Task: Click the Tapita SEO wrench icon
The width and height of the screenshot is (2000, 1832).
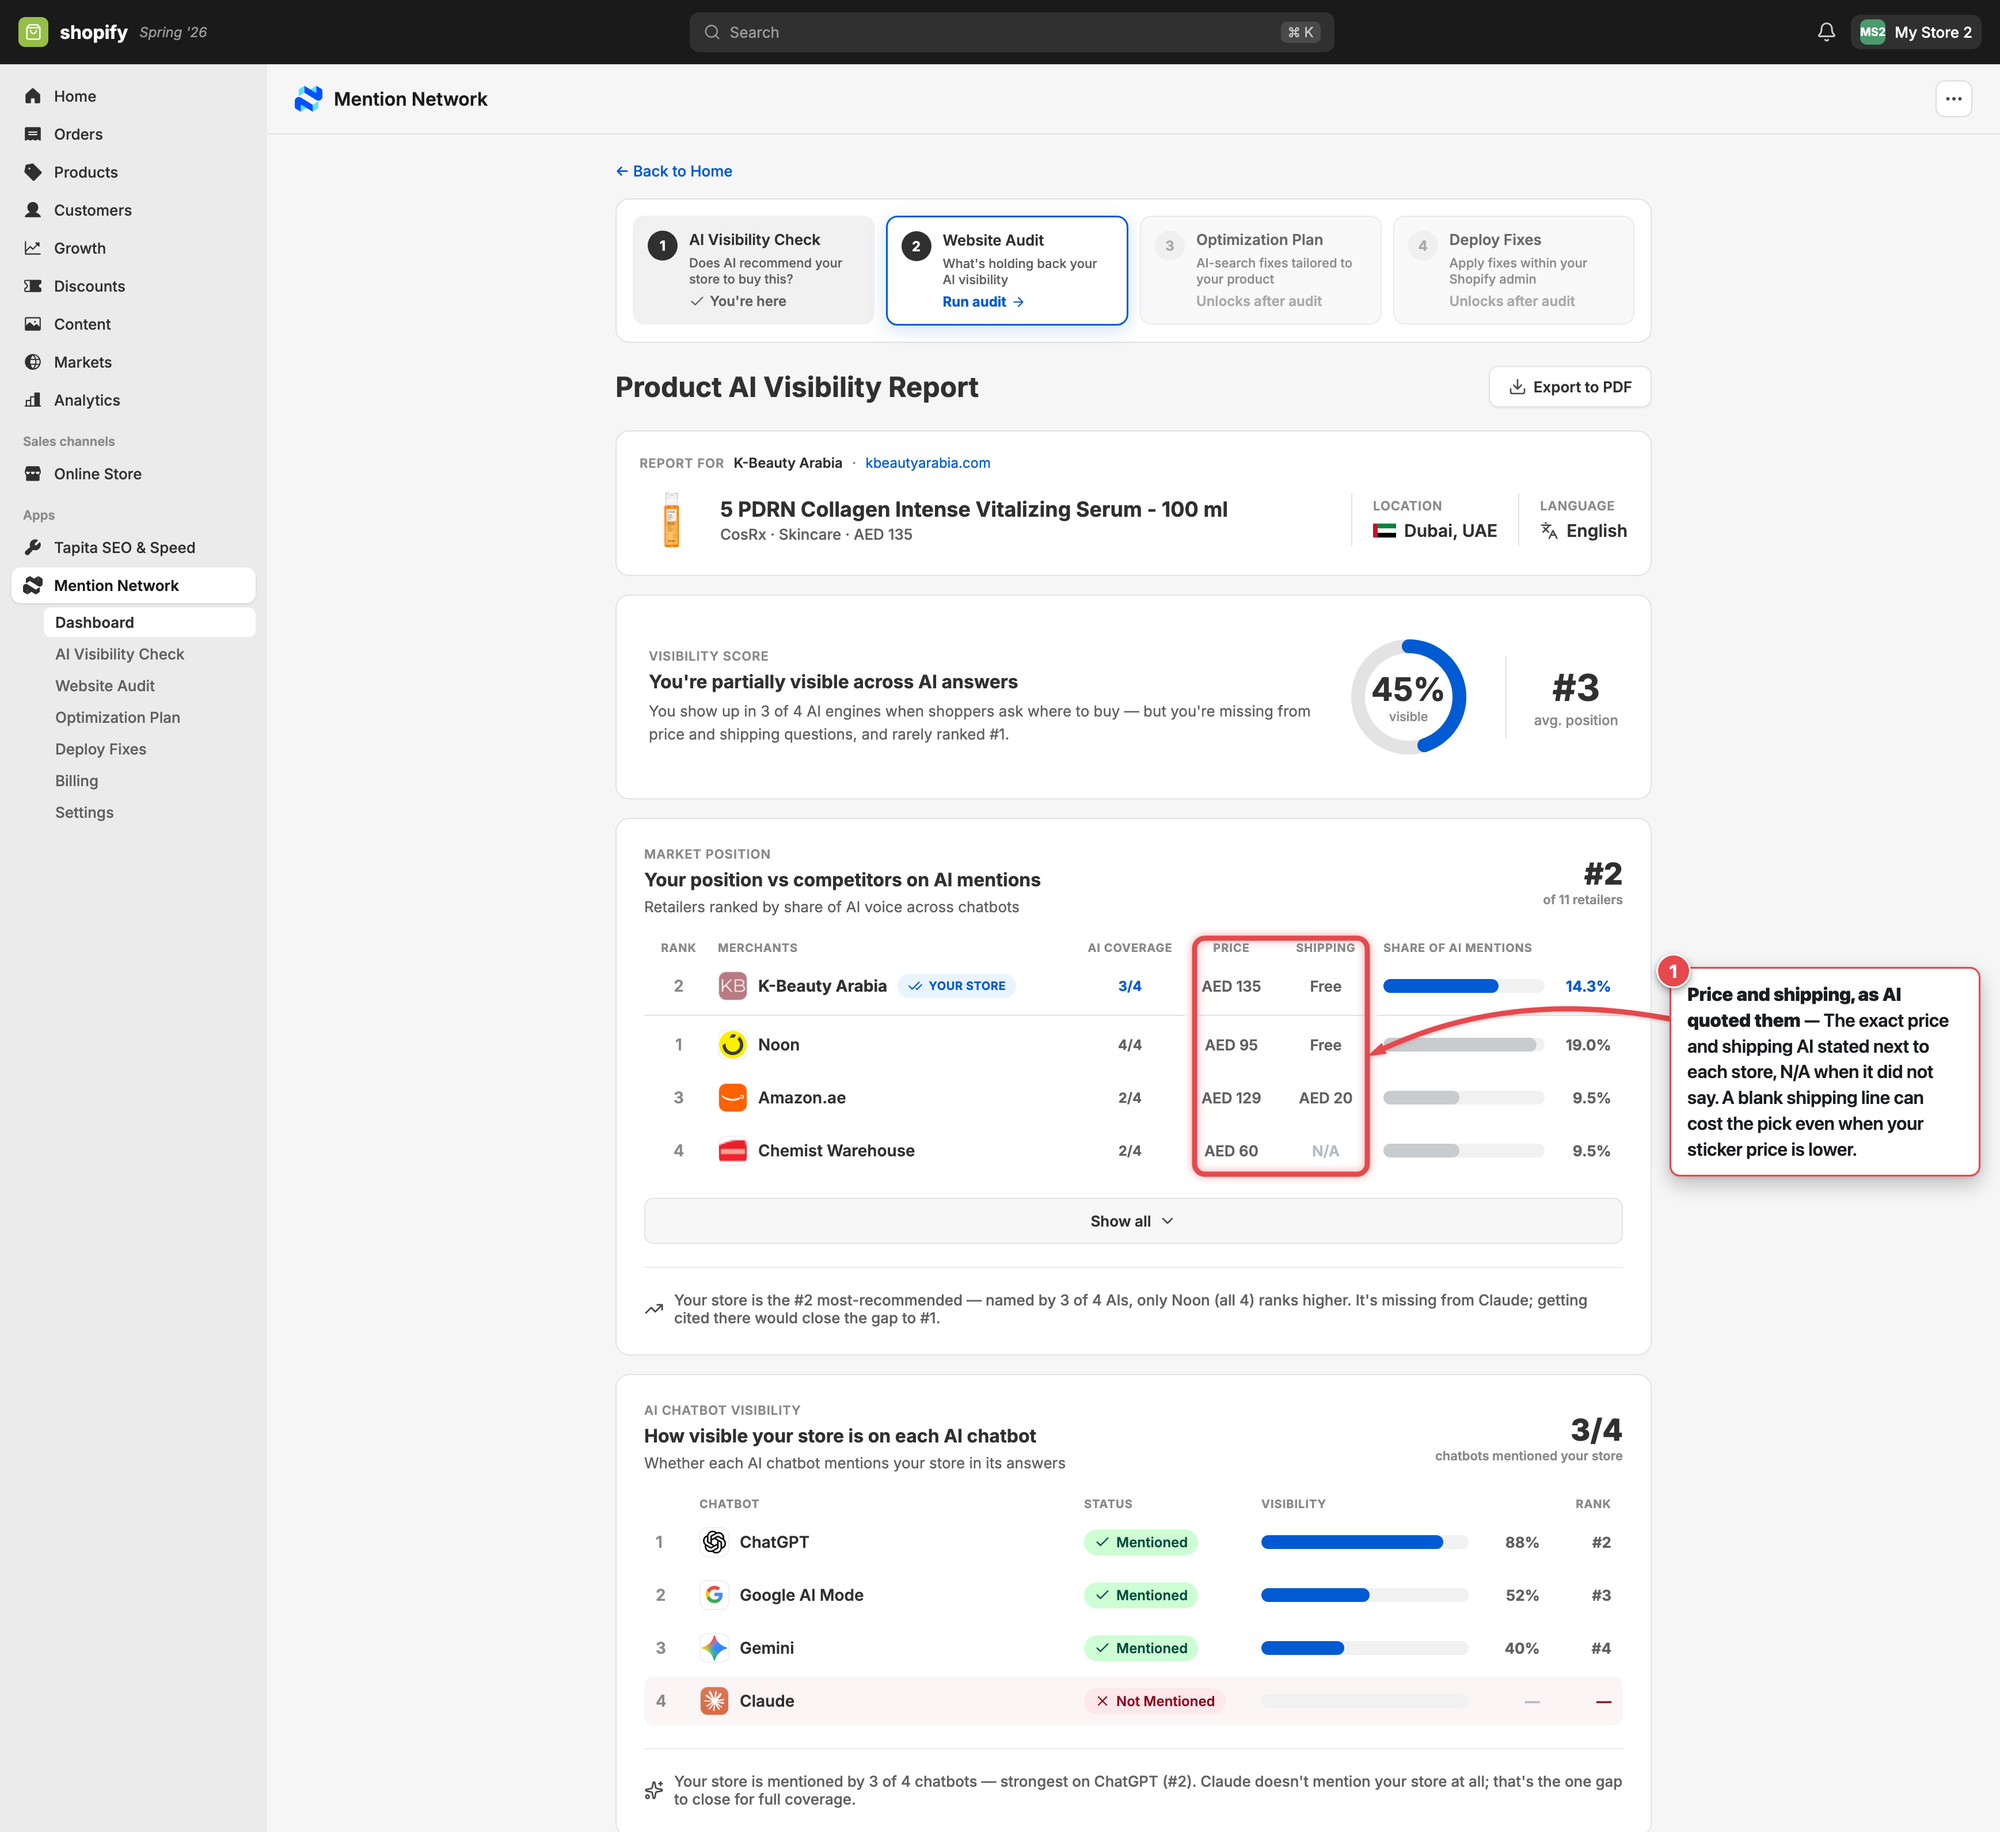Action: tap(33, 548)
